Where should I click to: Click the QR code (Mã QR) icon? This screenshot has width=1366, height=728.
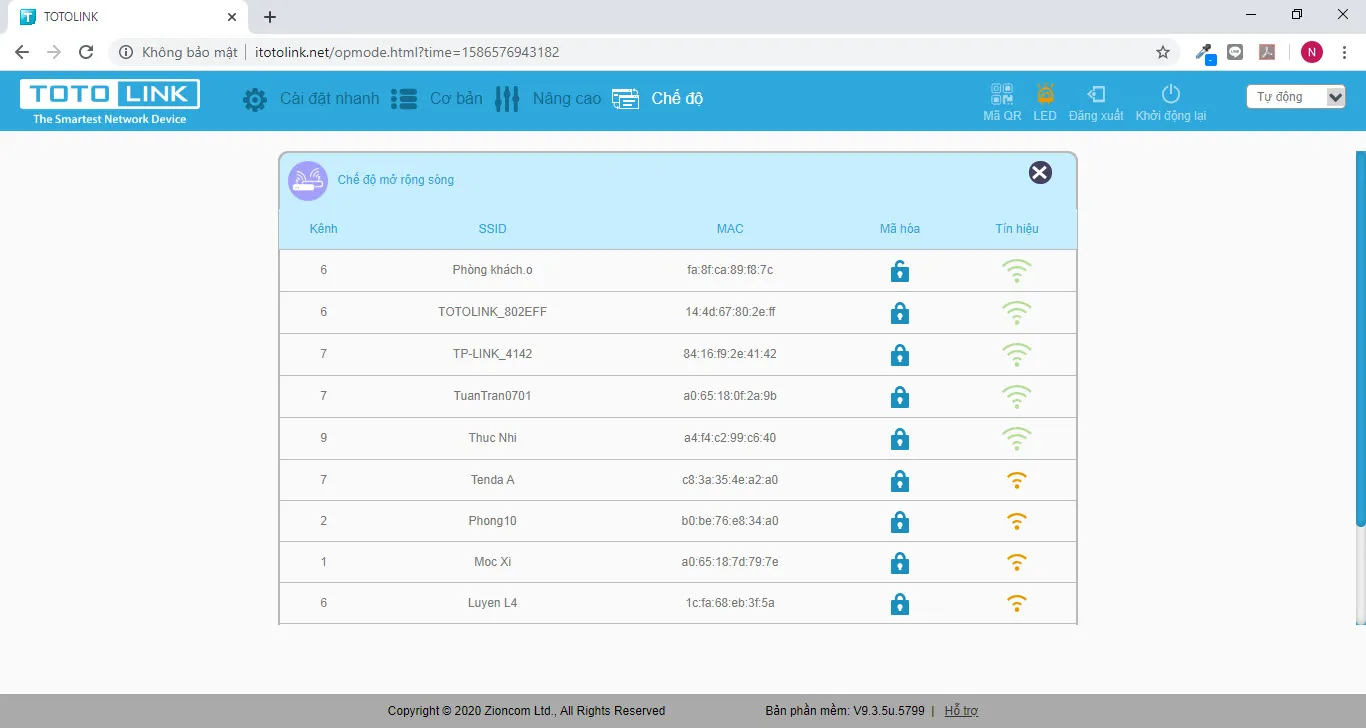[1001, 96]
